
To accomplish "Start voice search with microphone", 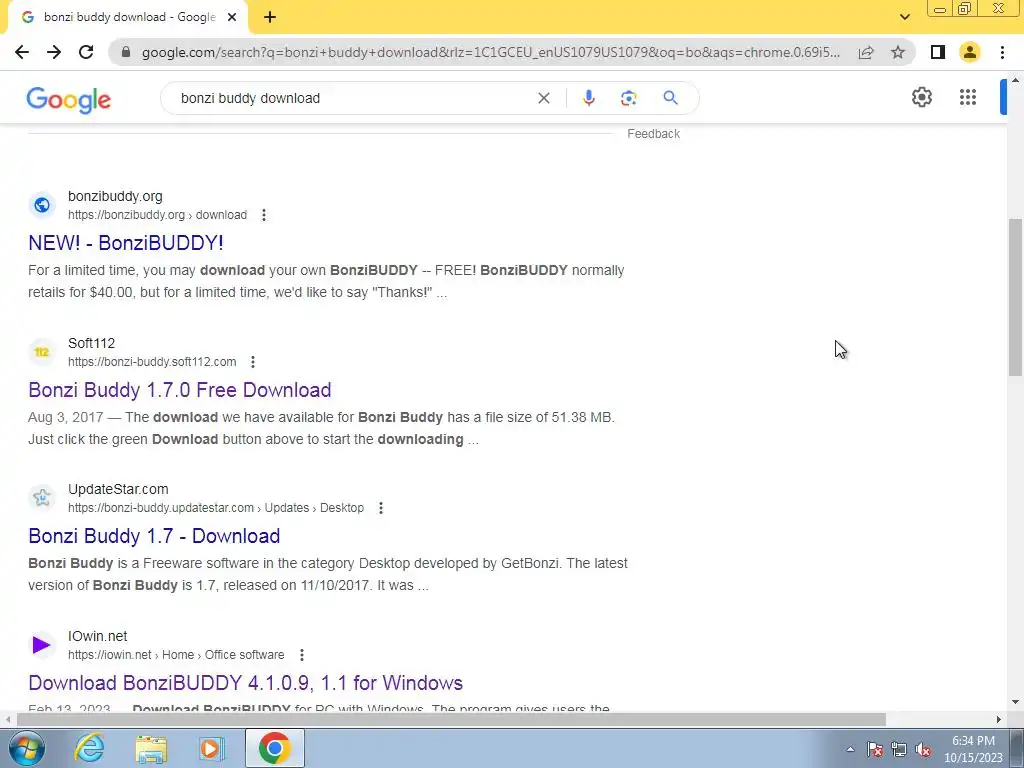I will [588, 98].
